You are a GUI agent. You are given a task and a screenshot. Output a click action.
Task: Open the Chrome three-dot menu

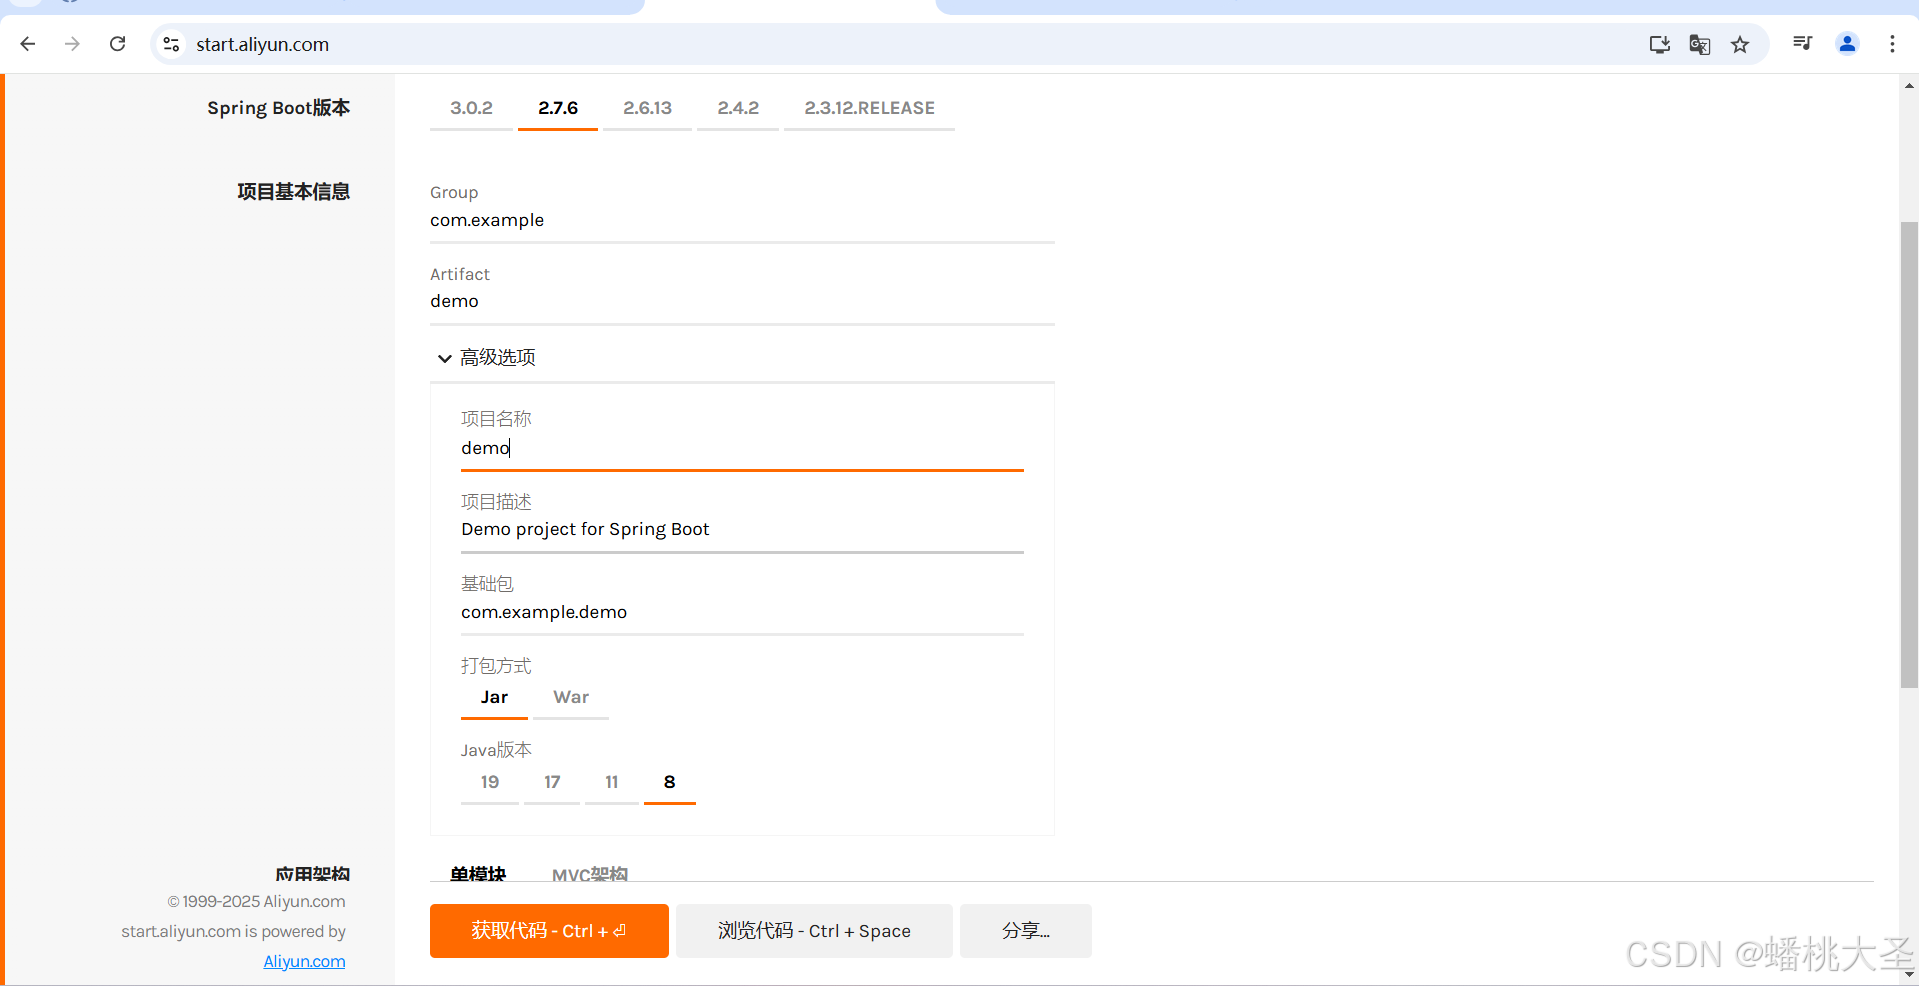(1892, 44)
